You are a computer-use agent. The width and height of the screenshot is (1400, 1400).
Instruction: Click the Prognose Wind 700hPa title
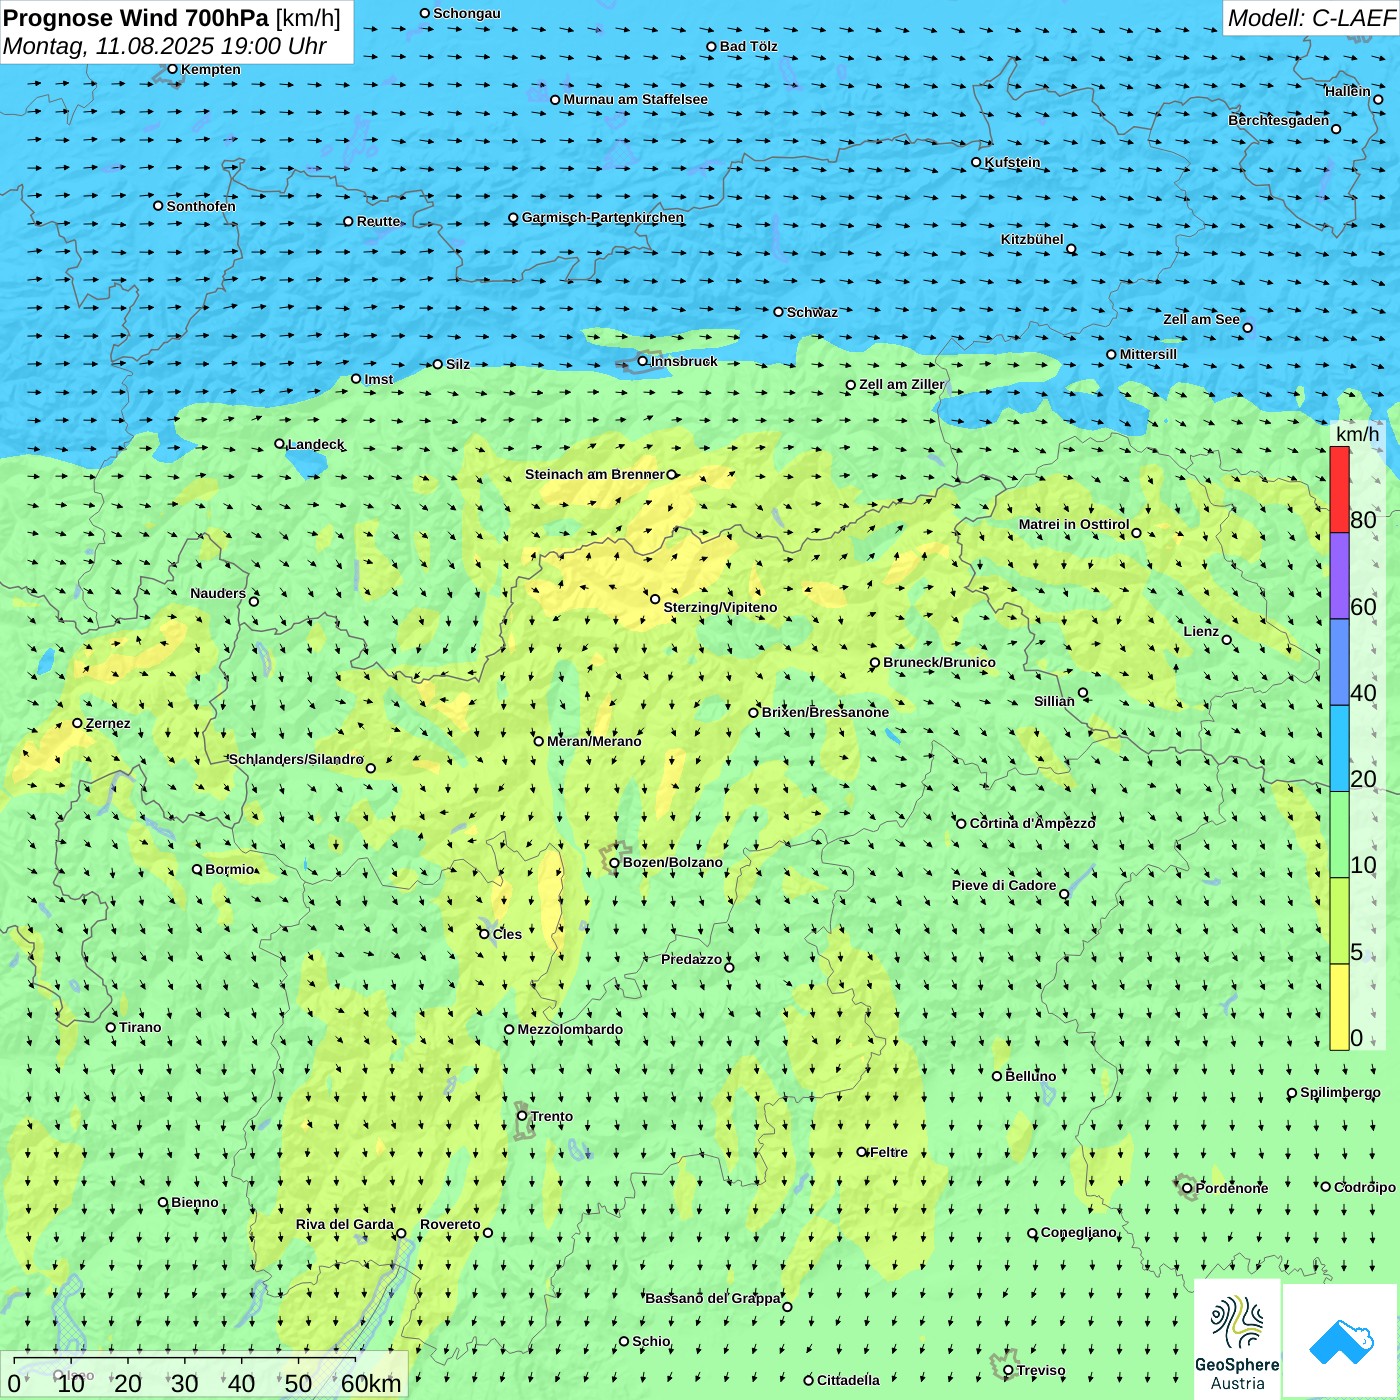point(136,18)
